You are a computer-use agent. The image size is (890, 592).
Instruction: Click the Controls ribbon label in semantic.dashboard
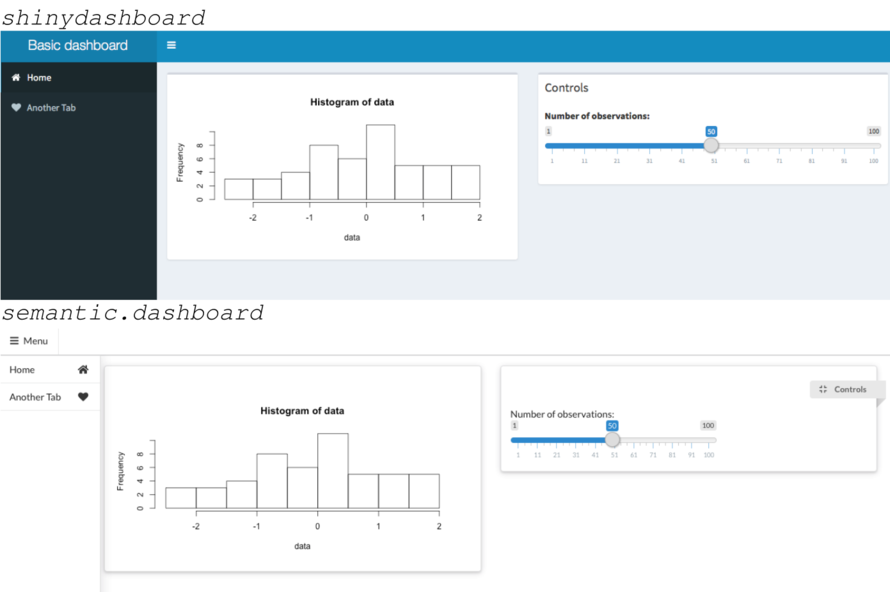[x=850, y=389]
